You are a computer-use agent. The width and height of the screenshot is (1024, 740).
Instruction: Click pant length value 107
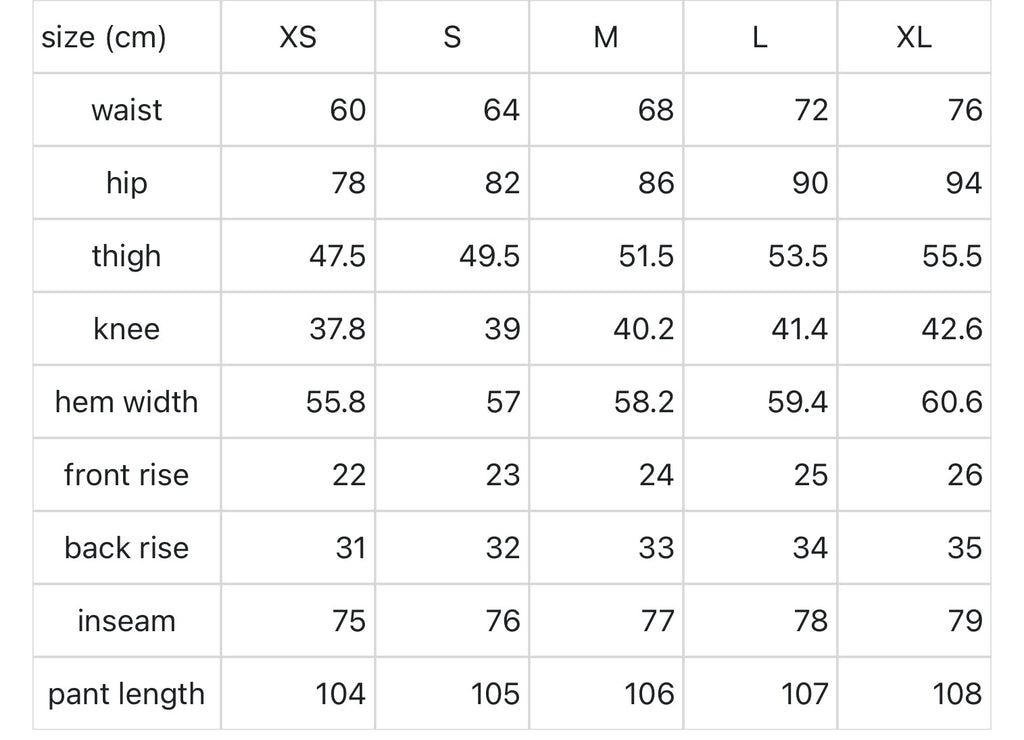pos(805,694)
